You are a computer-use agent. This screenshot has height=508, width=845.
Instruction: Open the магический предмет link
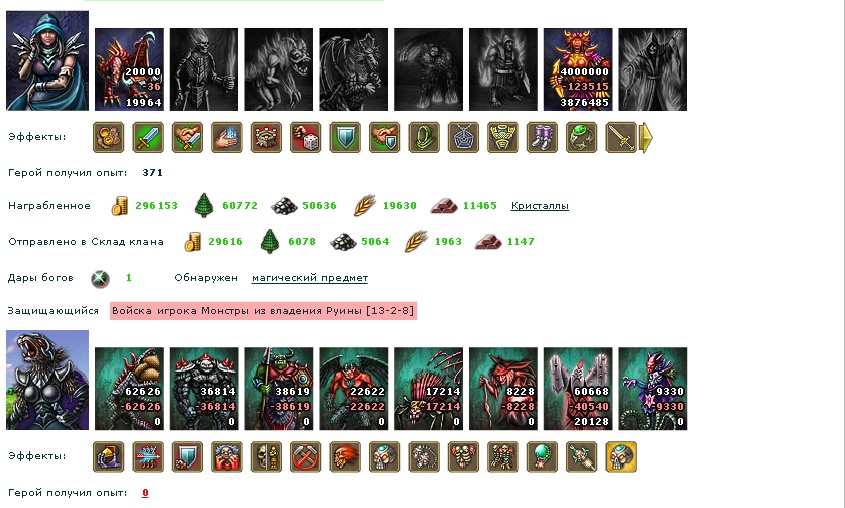click(310, 278)
